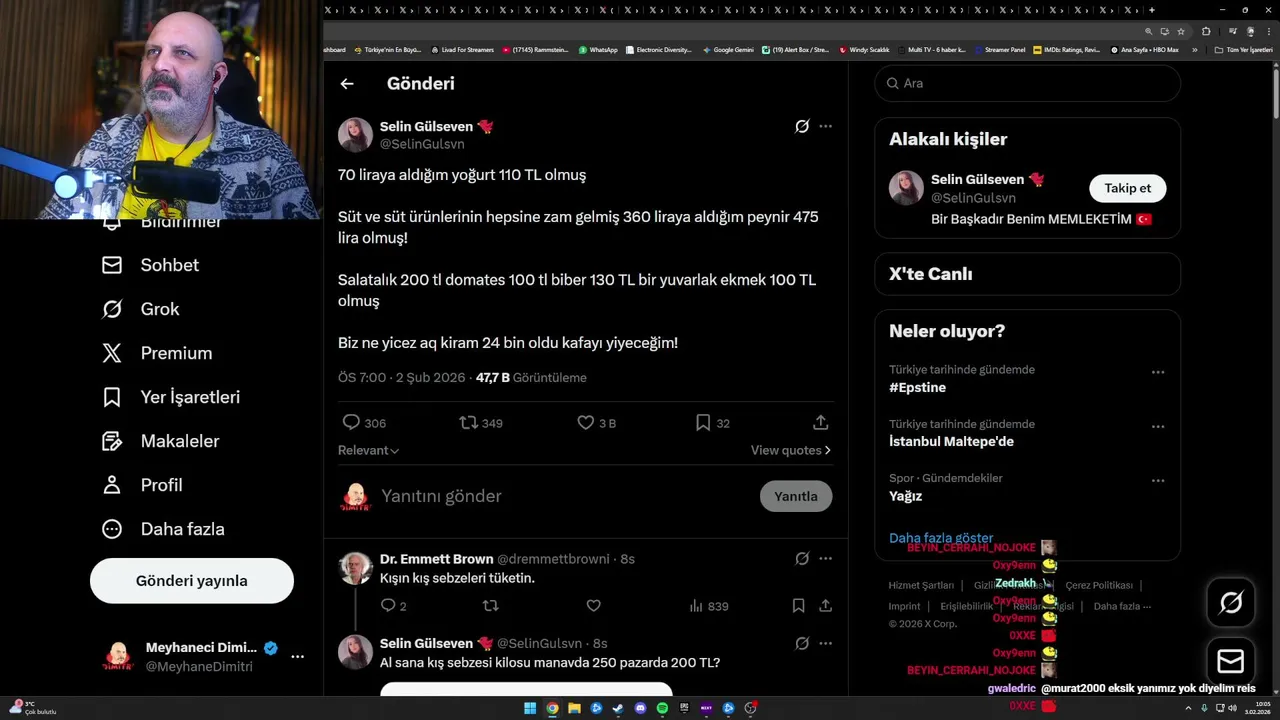This screenshot has height=720, width=1280.
Task: Open Chrome from the taskbar
Action: pyautogui.click(x=552, y=709)
